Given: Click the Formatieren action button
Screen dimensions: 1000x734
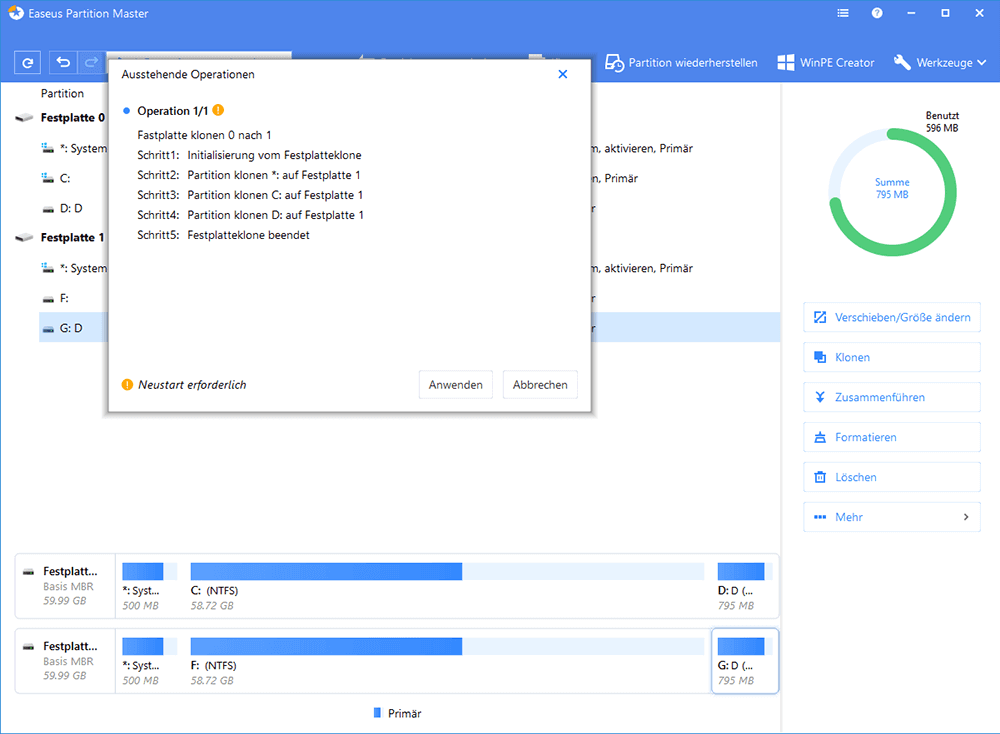Looking at the screenshot, I should coord(892,437).
